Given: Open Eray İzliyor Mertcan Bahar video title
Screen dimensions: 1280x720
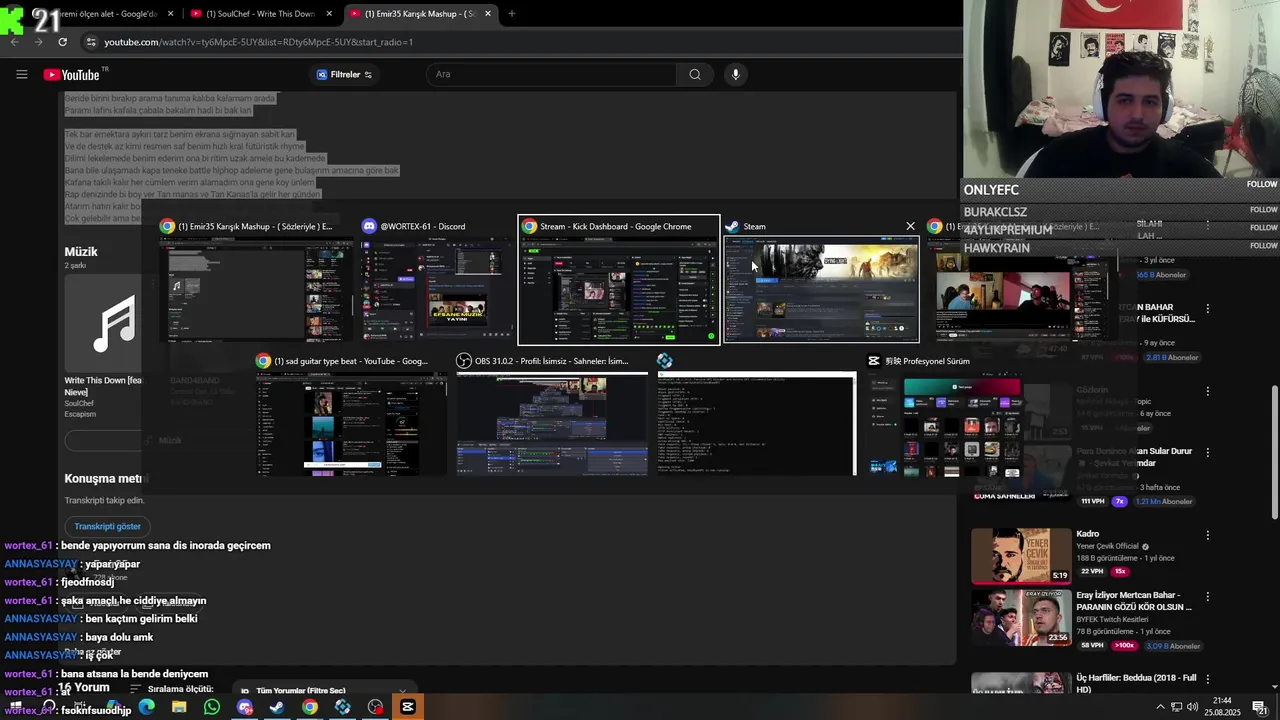Looking at the screenshot, I should (x=1134, y=601).
